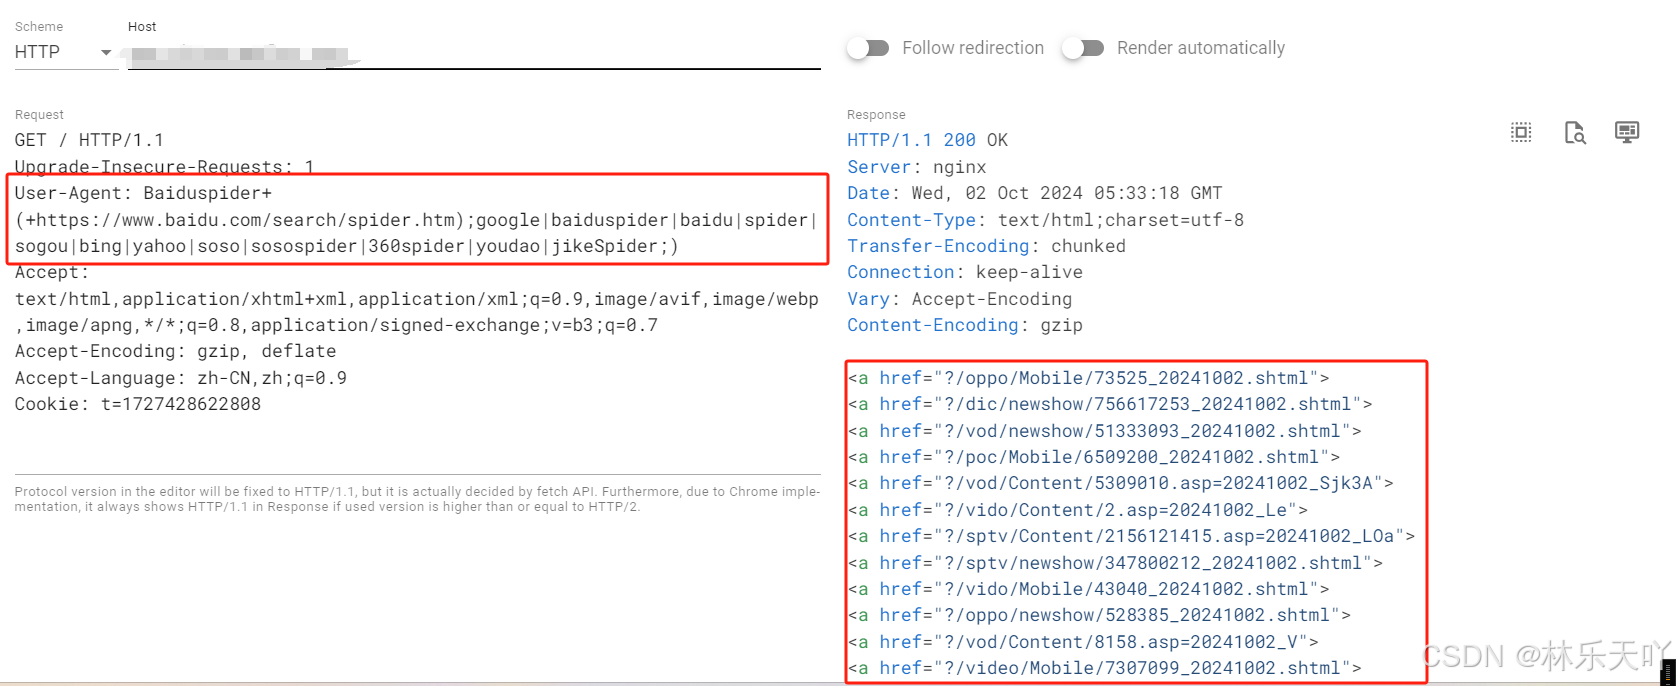The height and width of the screenshot is (686, 1676).
Task: Click the GET / HTTP/1.1 request line
Action: (89, 140)
